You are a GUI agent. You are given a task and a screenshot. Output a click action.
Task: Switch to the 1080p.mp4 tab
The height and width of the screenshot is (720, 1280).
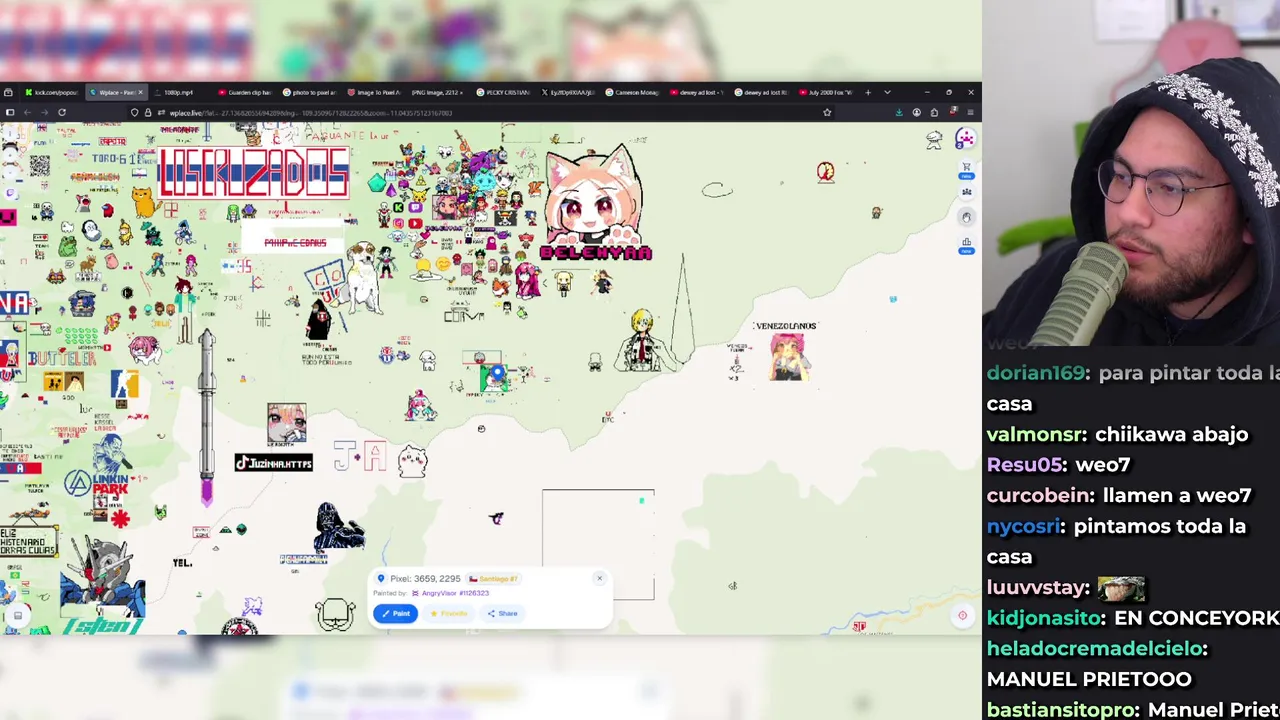click(x=178, y=92)
